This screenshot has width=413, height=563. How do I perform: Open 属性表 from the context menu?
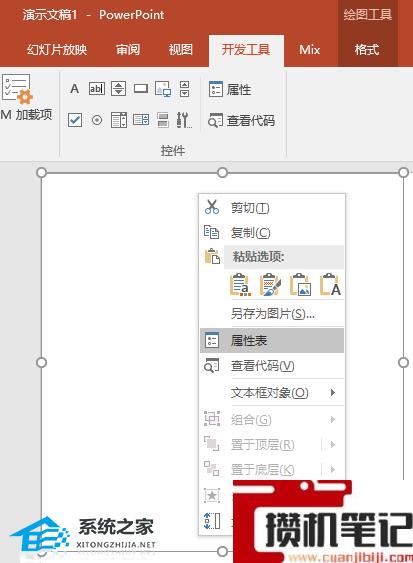(x=272, y=340)
